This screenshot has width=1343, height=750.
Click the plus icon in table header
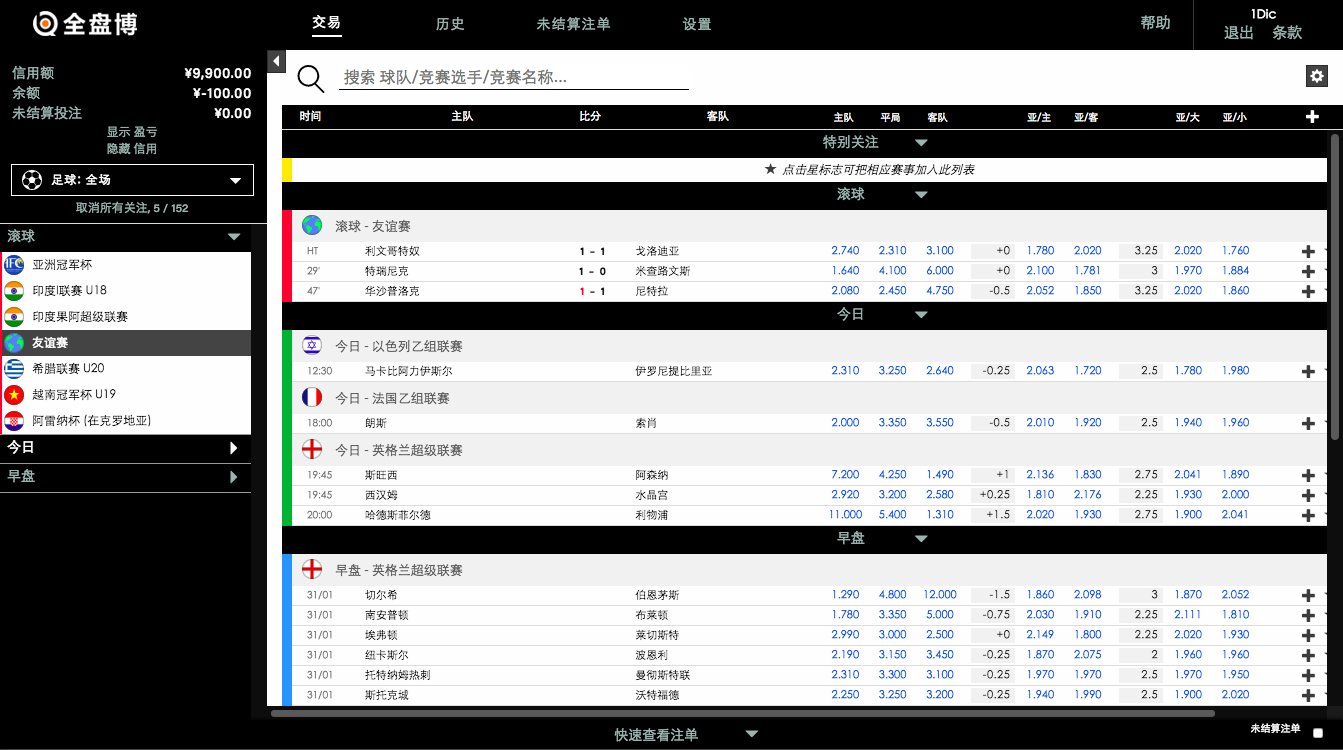click(1312, 117)
